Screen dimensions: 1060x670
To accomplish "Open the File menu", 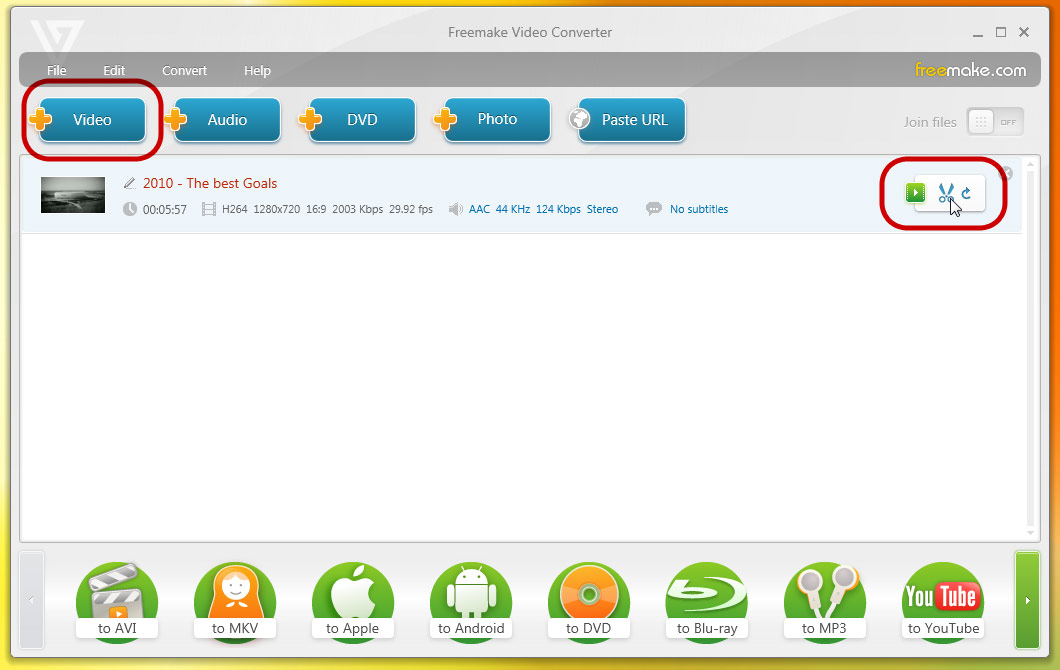I will pyautogui.click(x=56, y=70).
